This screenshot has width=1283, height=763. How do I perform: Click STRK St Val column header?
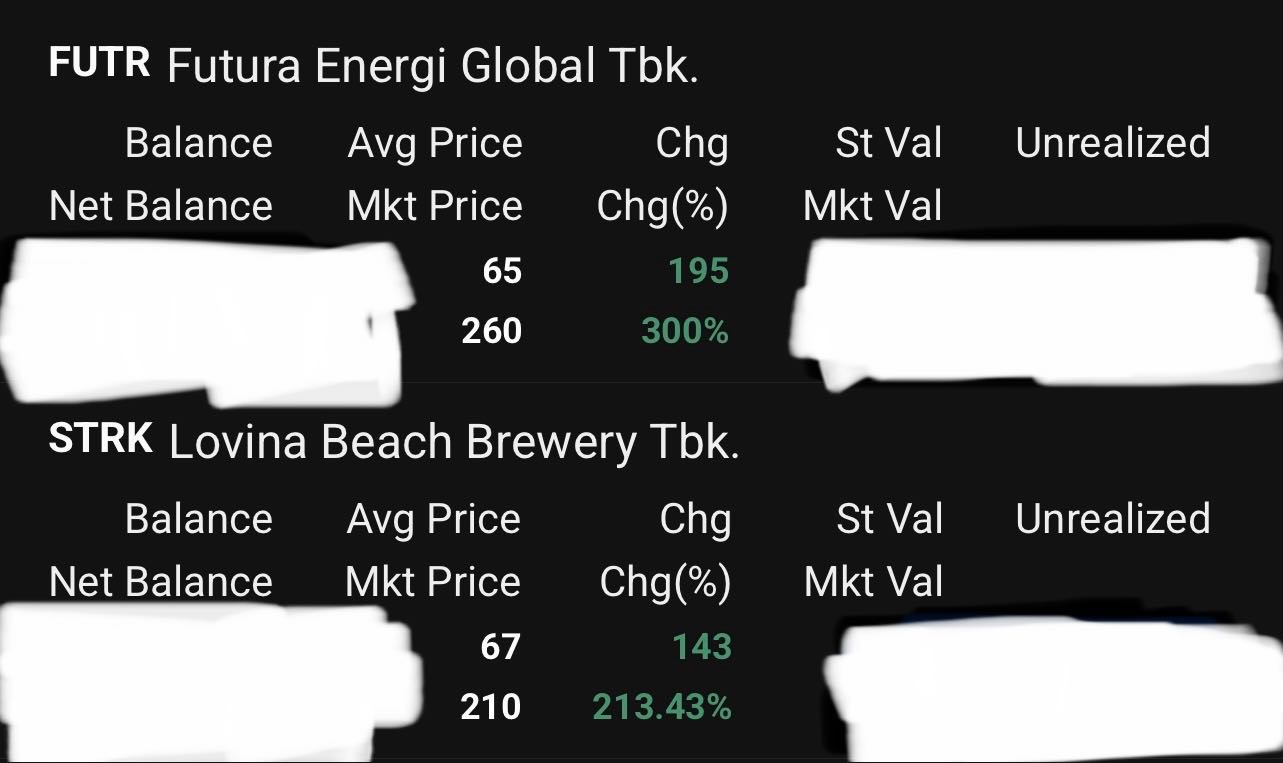tap(890, 519)
